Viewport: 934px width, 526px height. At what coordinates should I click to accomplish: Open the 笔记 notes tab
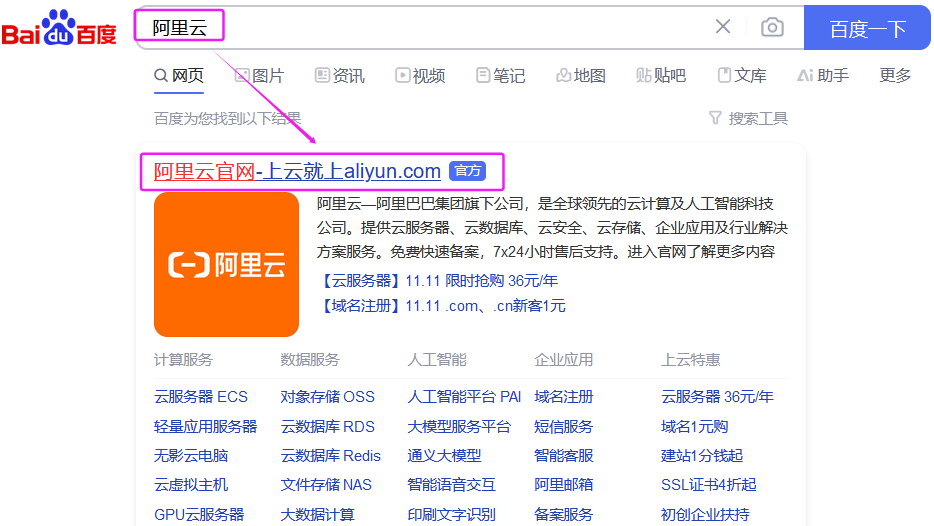point(500,76)
